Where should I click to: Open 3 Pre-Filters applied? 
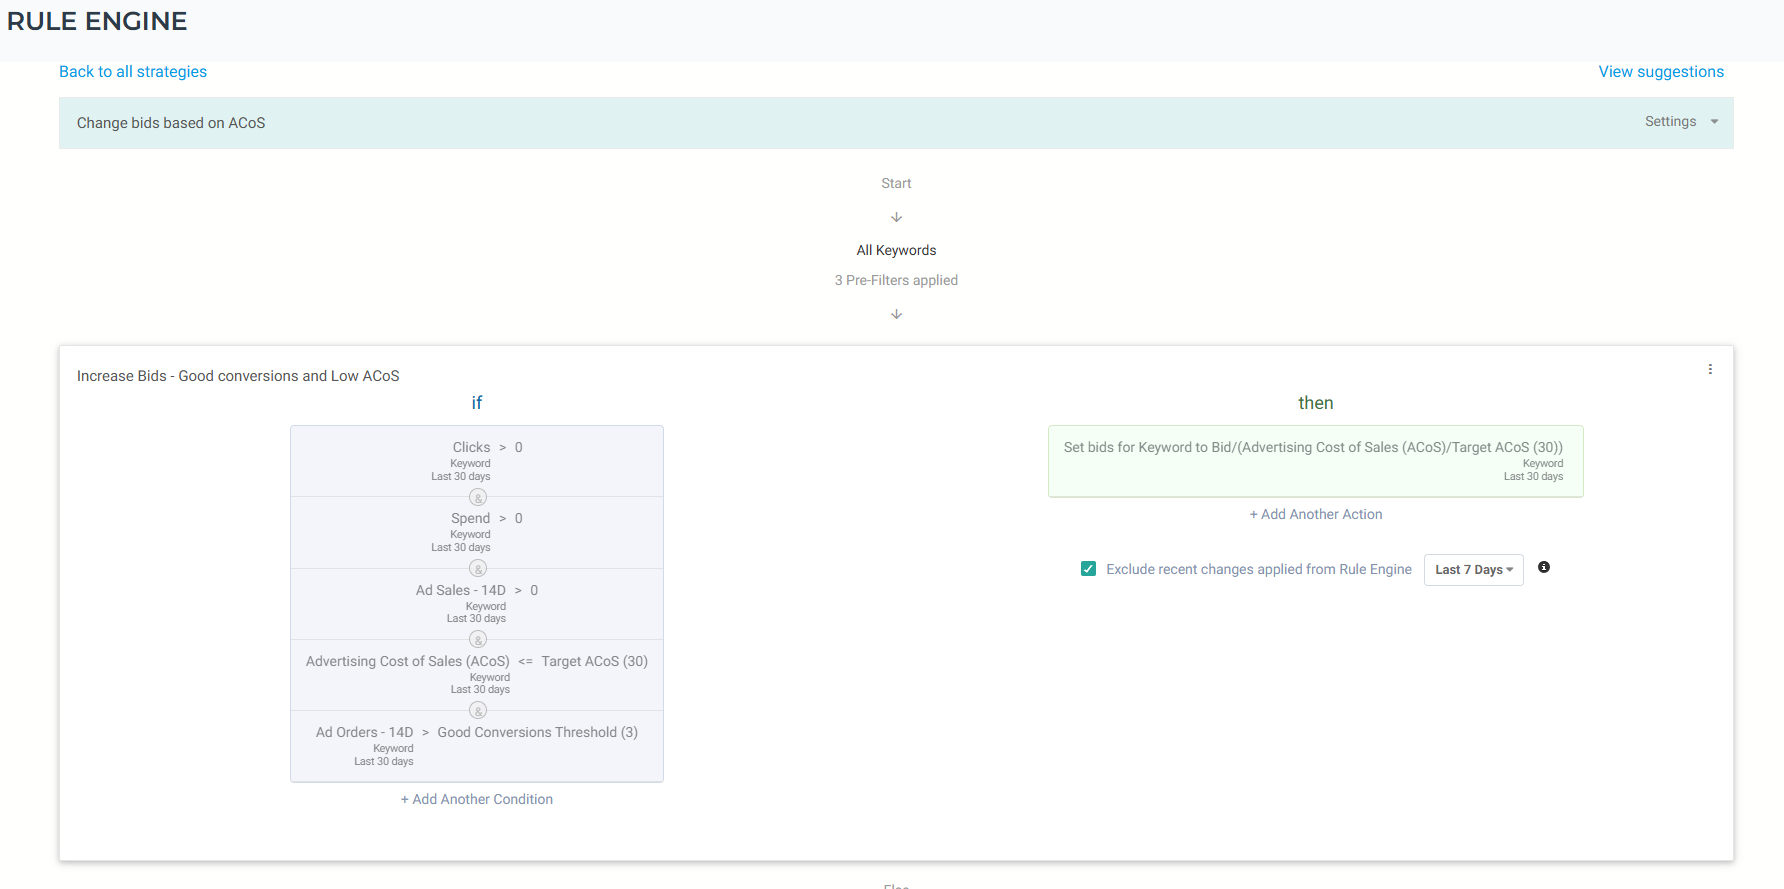(896, 280)
